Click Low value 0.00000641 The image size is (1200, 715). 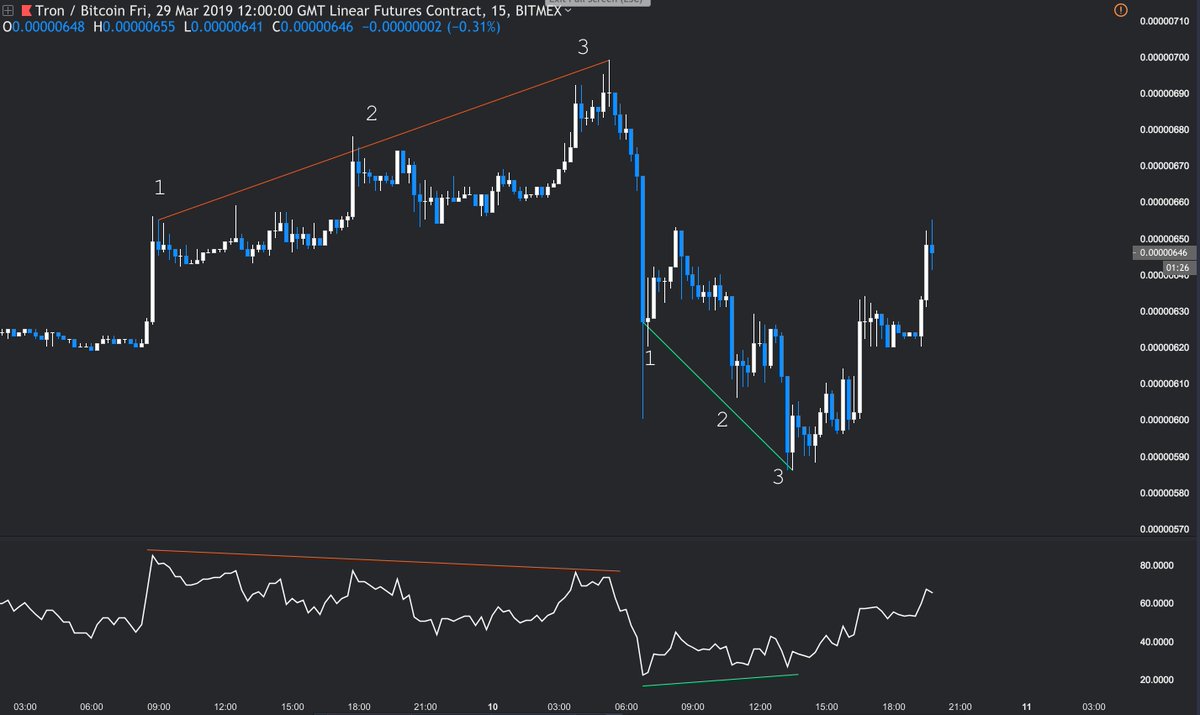coord(224,28)
